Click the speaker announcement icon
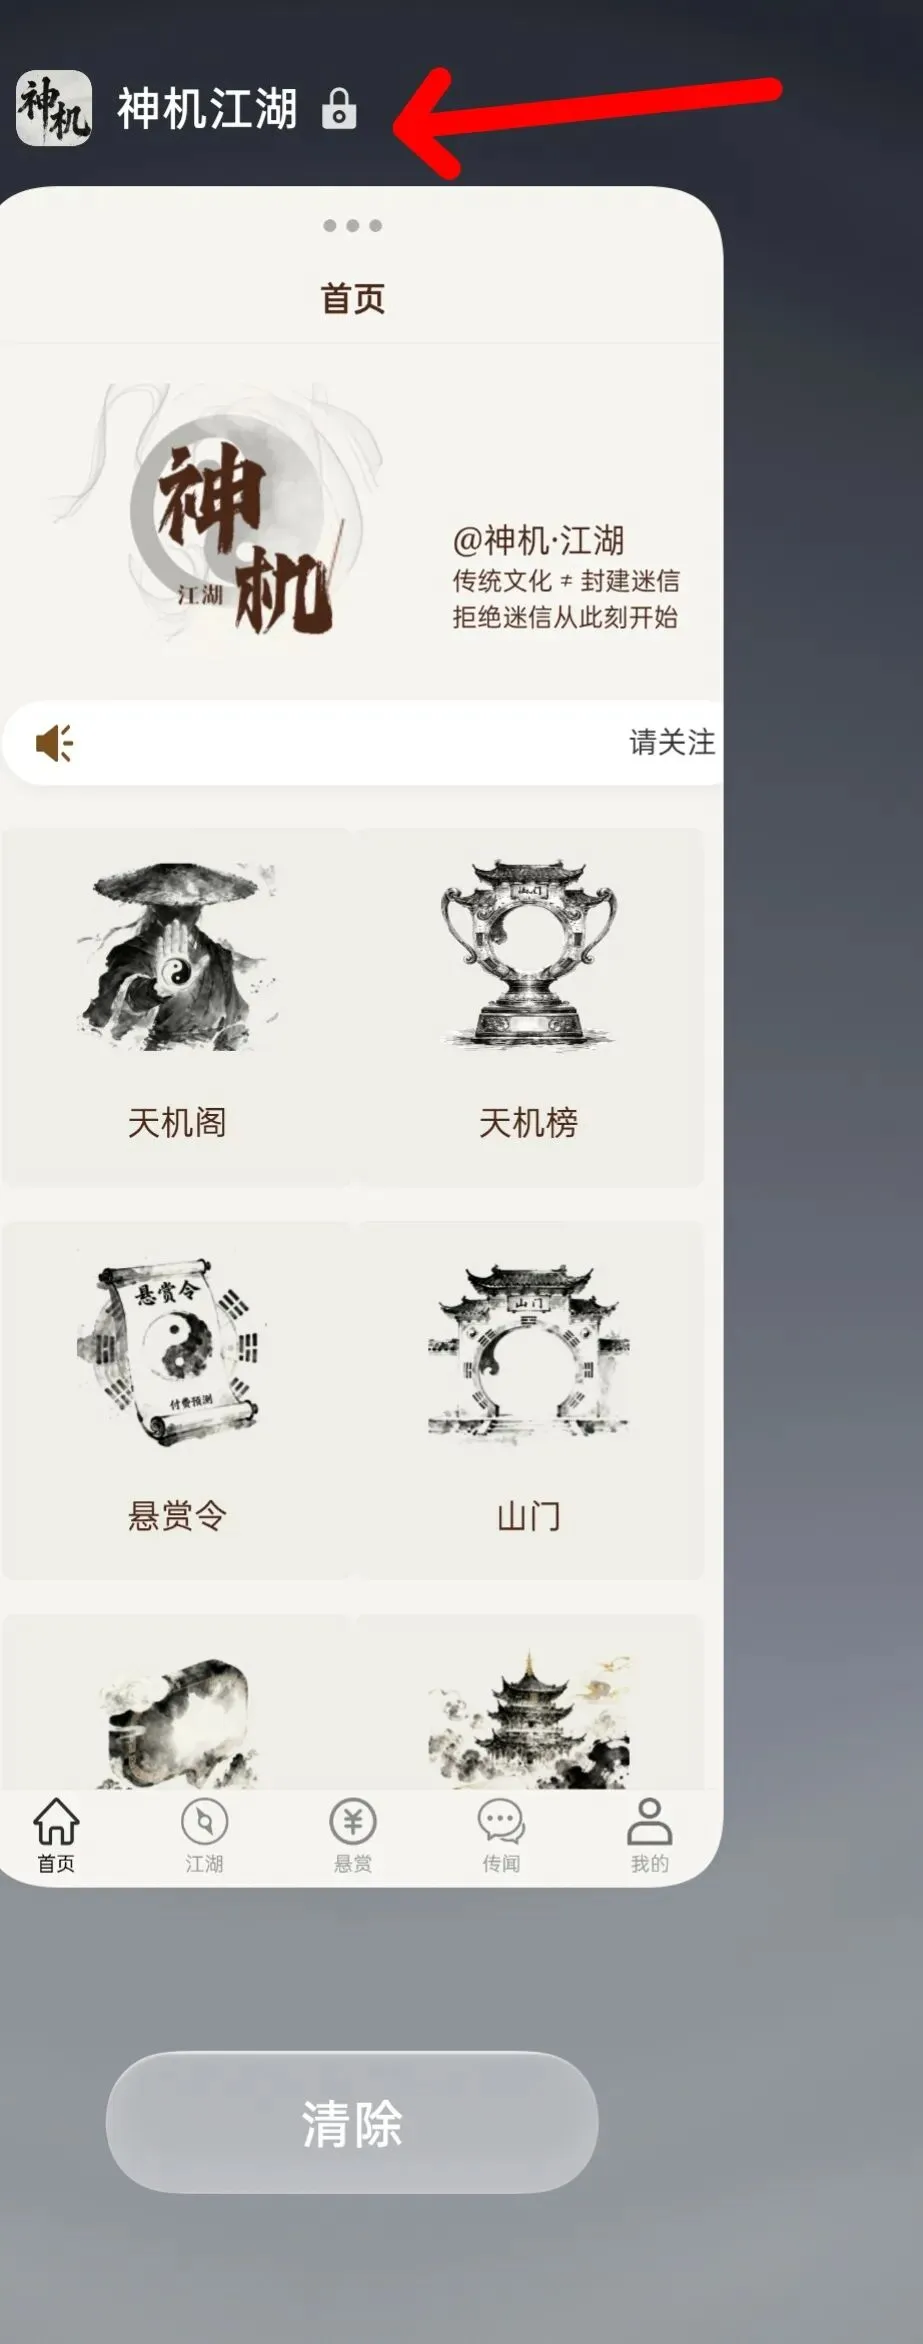This screenshot has width=923, height=2344. click(x=54, y=743)
